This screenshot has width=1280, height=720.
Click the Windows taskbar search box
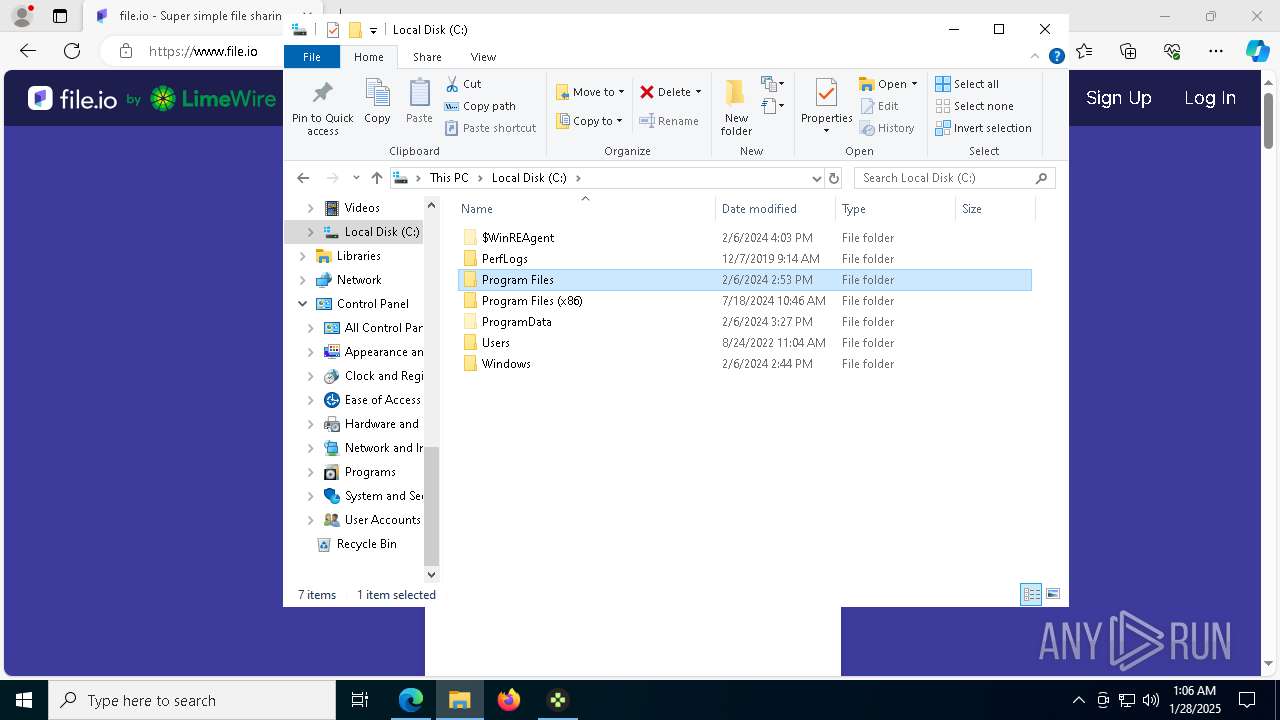click(x=192, y=700)
